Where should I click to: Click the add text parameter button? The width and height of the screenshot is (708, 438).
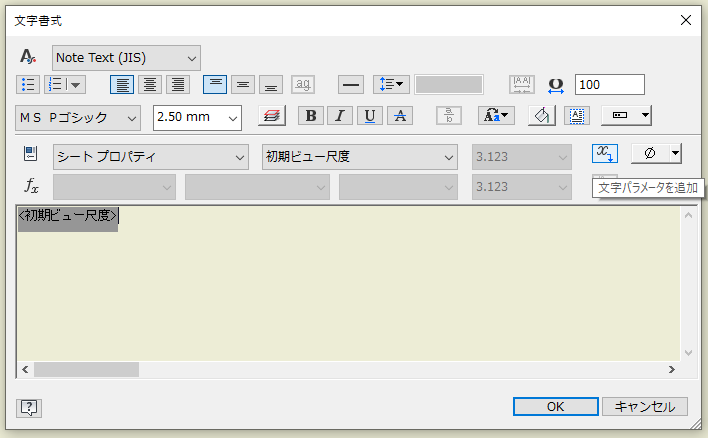click(605, 154)
